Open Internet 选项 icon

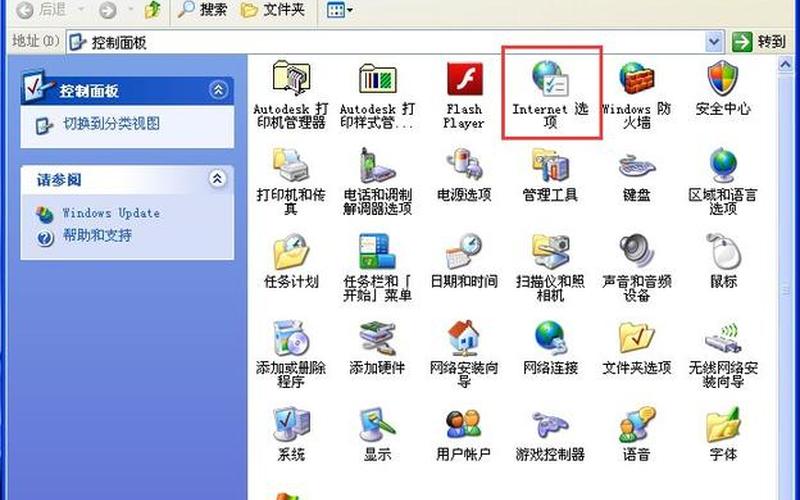point(551,78)
